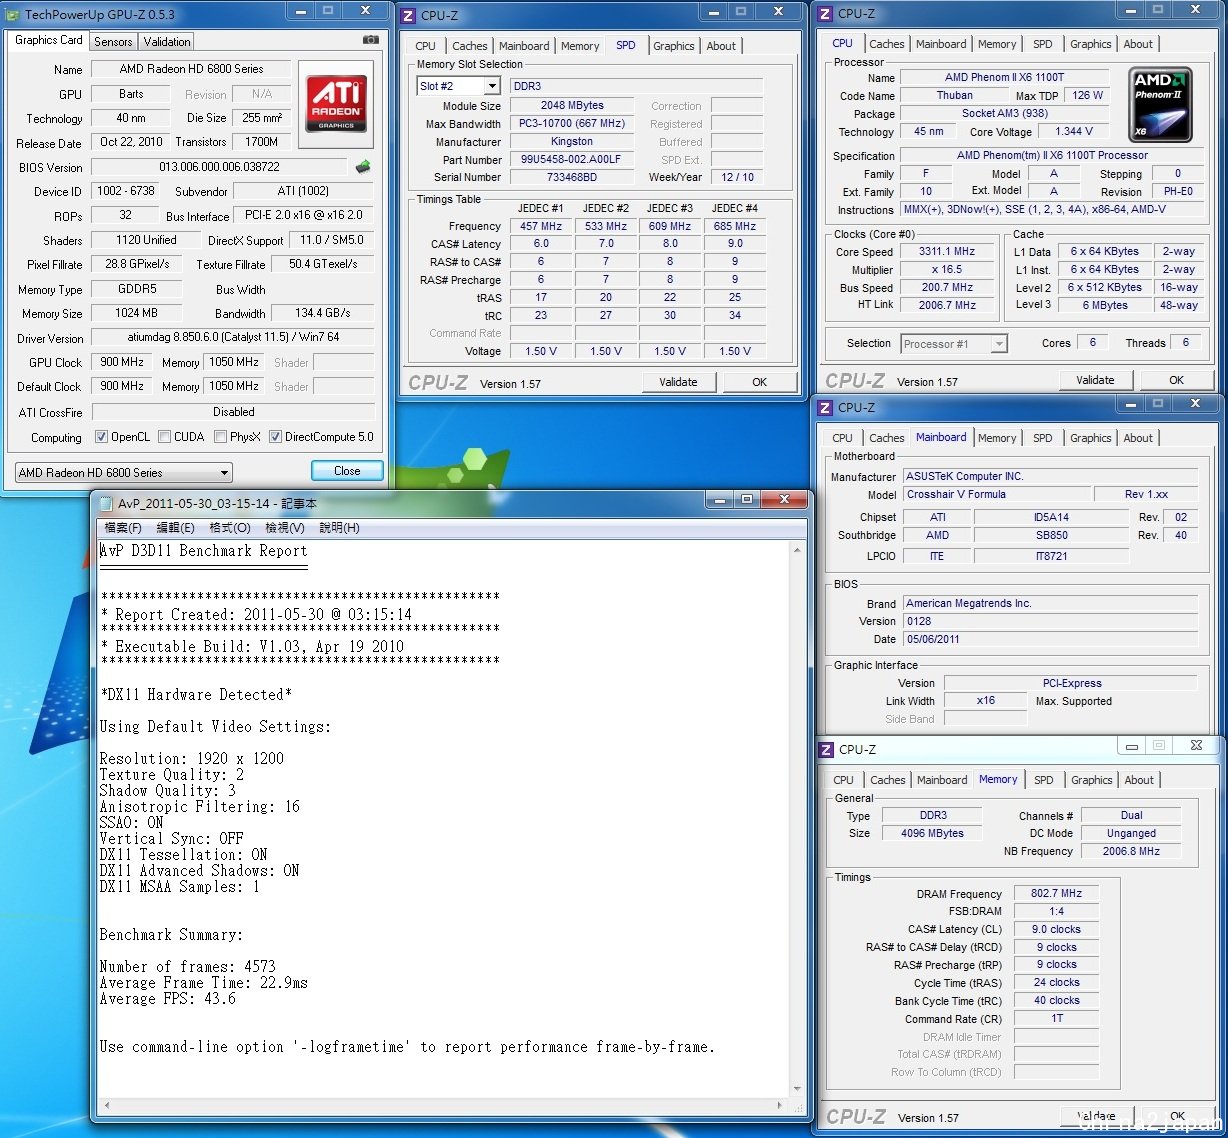Click the "AMD Radeon HD 6800 Series" name field
Screen dimensions: 1228x1138
point(191,69)
